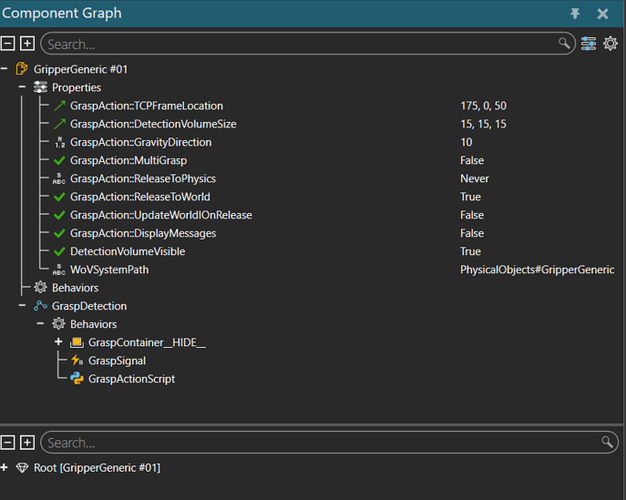Collapse the GraspDetection node

point(22,306)
